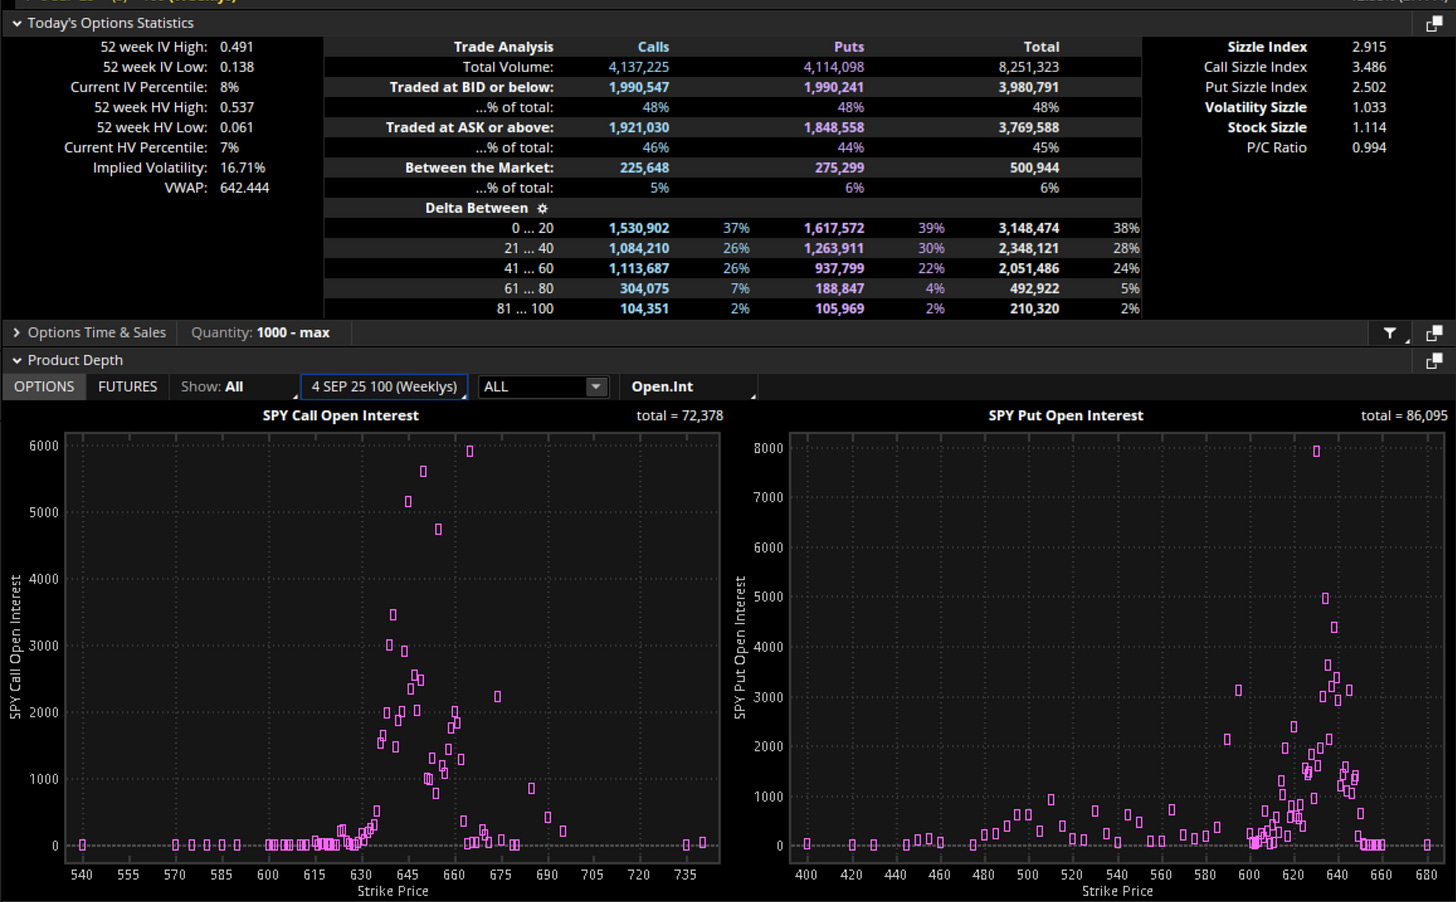Expand the Options Time & Sales section
Viewport: 1456px width, 902px height.
(x=17, y=333)
